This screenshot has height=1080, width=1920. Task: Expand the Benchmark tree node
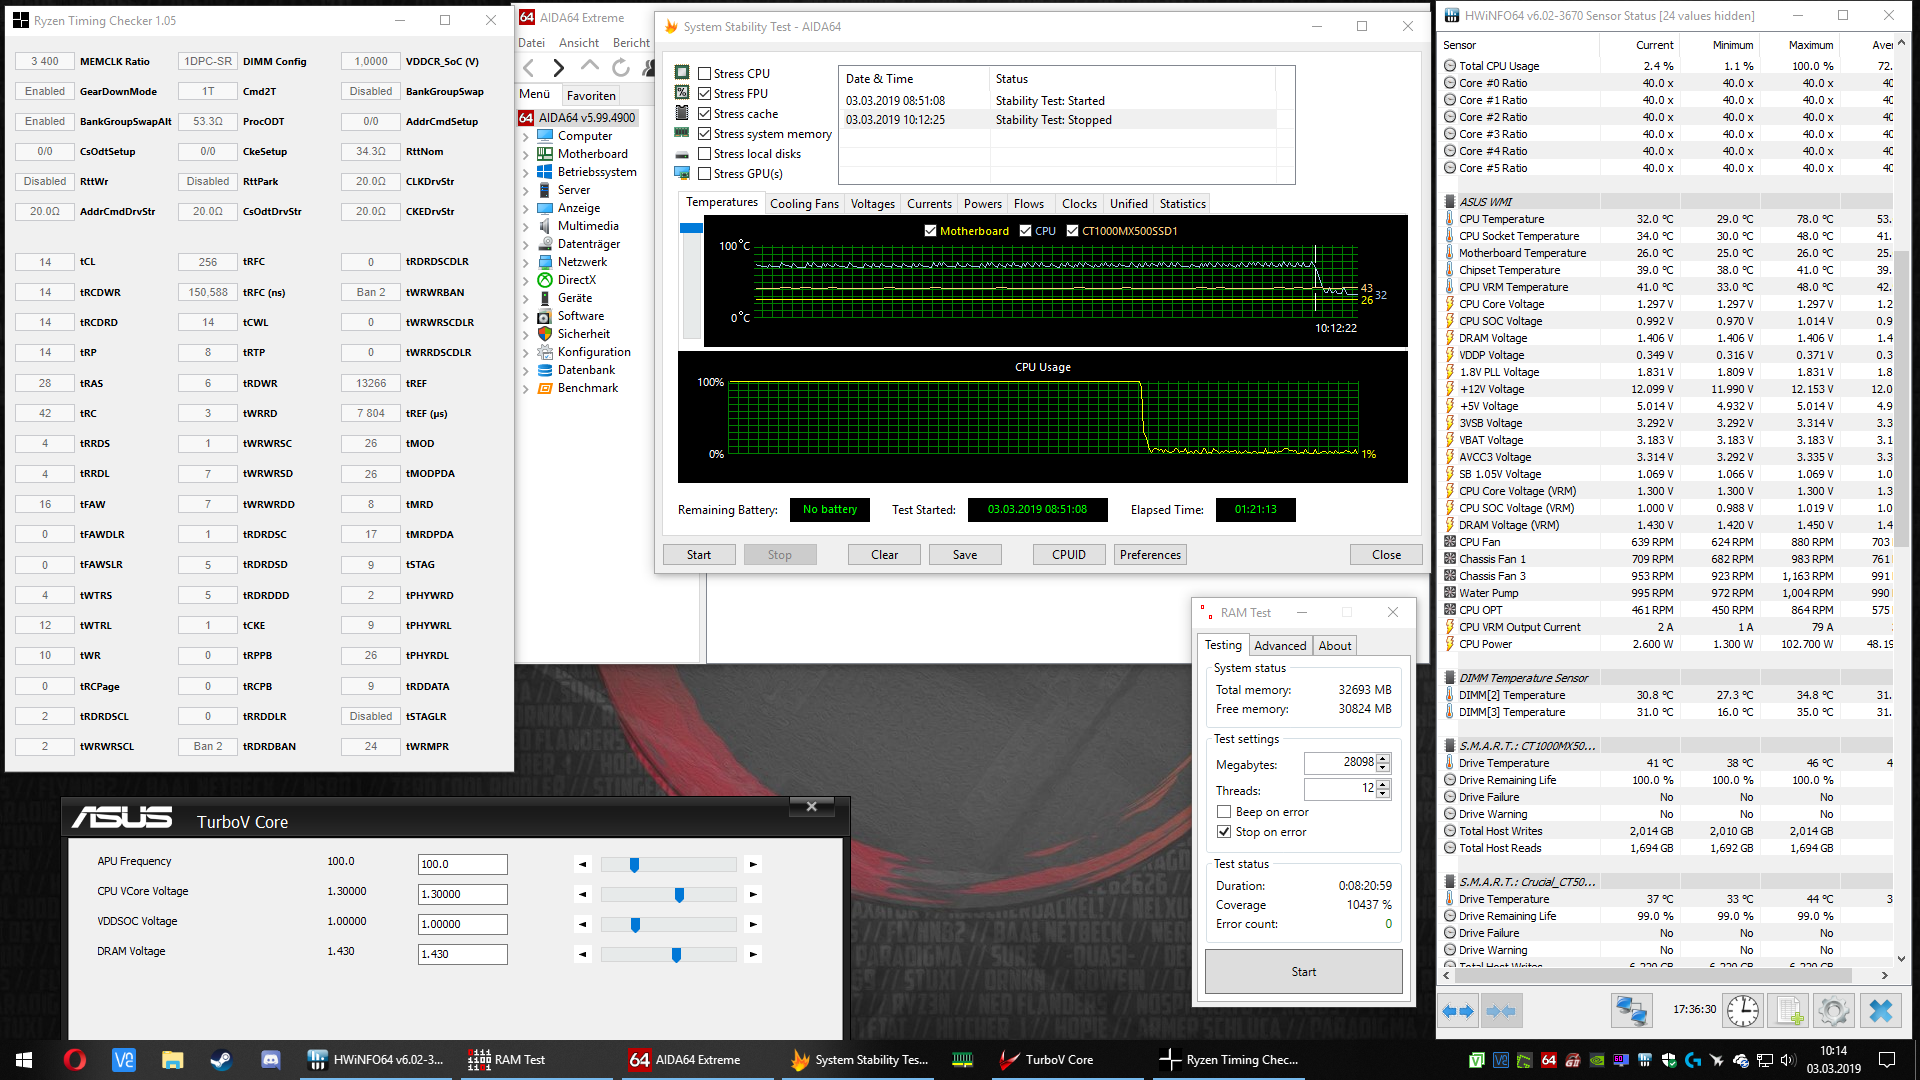tap(526, 388)
